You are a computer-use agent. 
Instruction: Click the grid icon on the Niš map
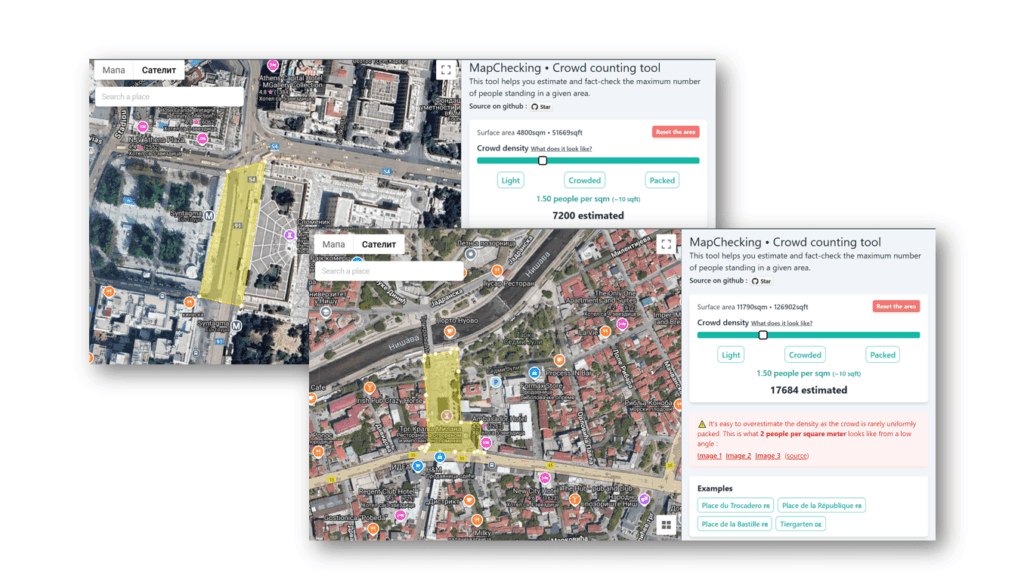(665, 524)
